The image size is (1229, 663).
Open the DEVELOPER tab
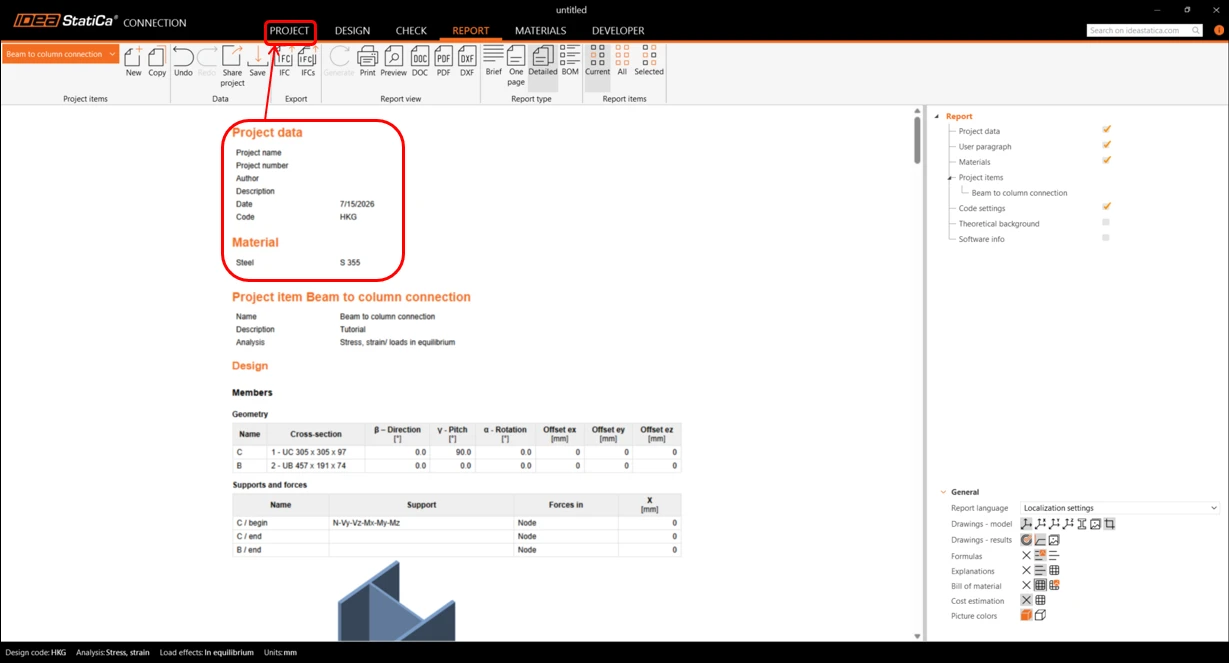click(x=618, y=31)
